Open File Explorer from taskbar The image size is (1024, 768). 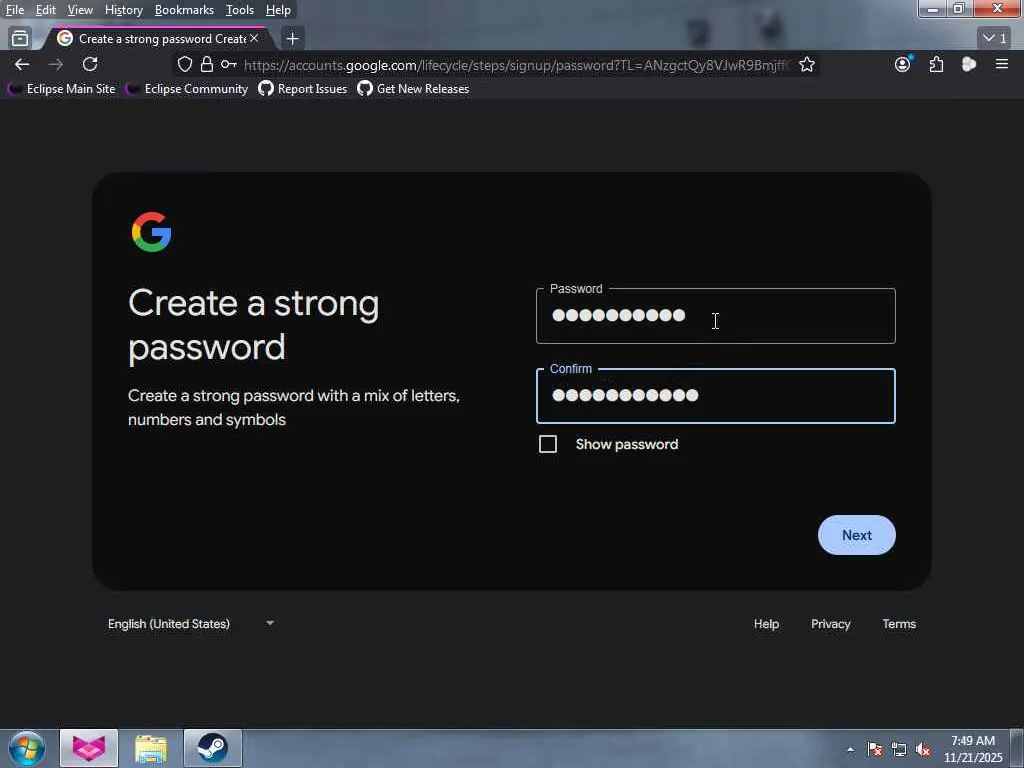151,748
